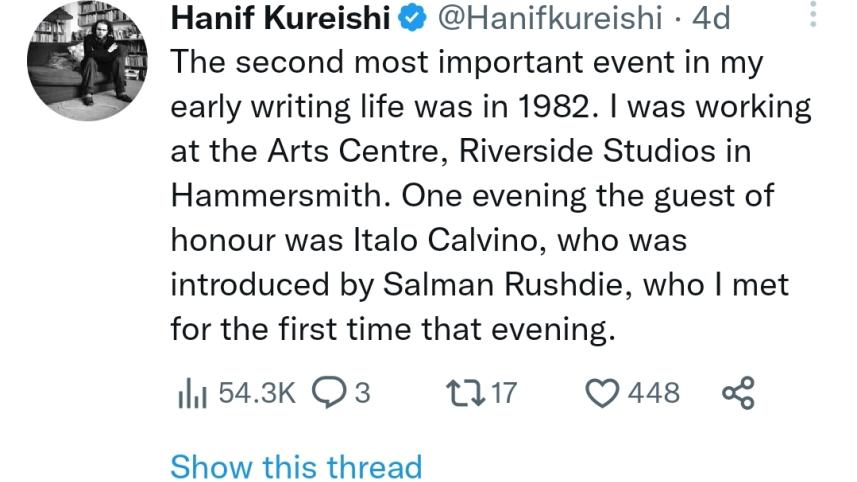
Task: Click the 448 likes count
Action: tap(653, 393)
